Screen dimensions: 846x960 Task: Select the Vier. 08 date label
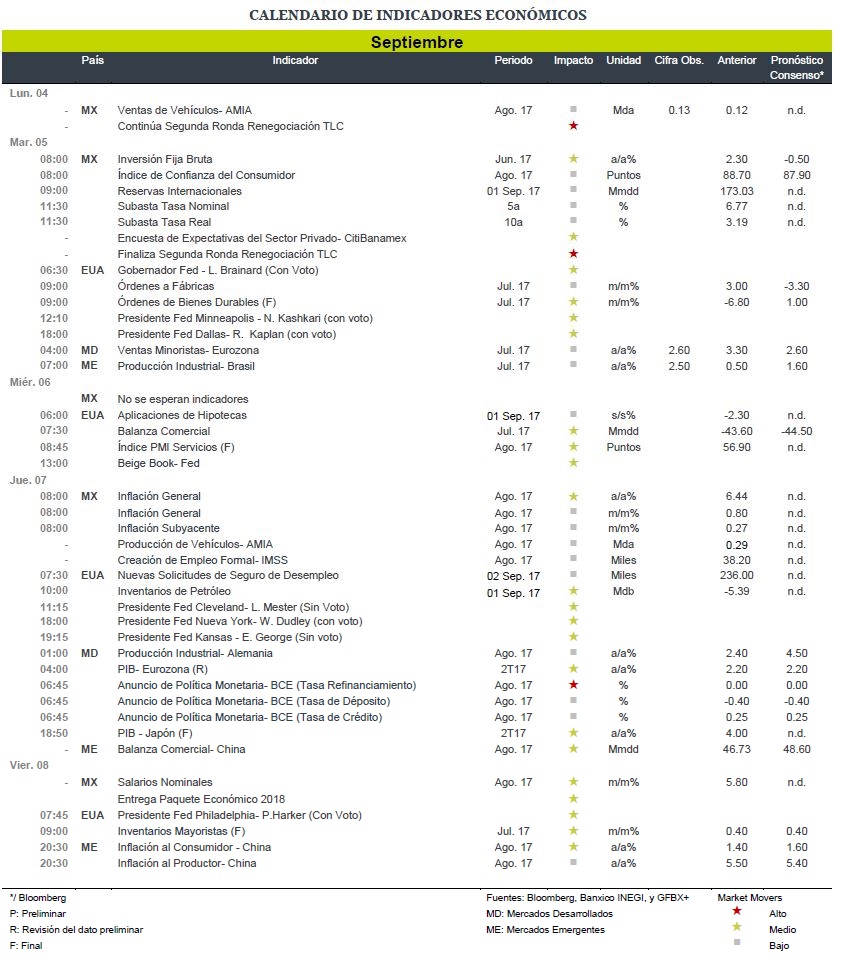click(x=29, y=765)
